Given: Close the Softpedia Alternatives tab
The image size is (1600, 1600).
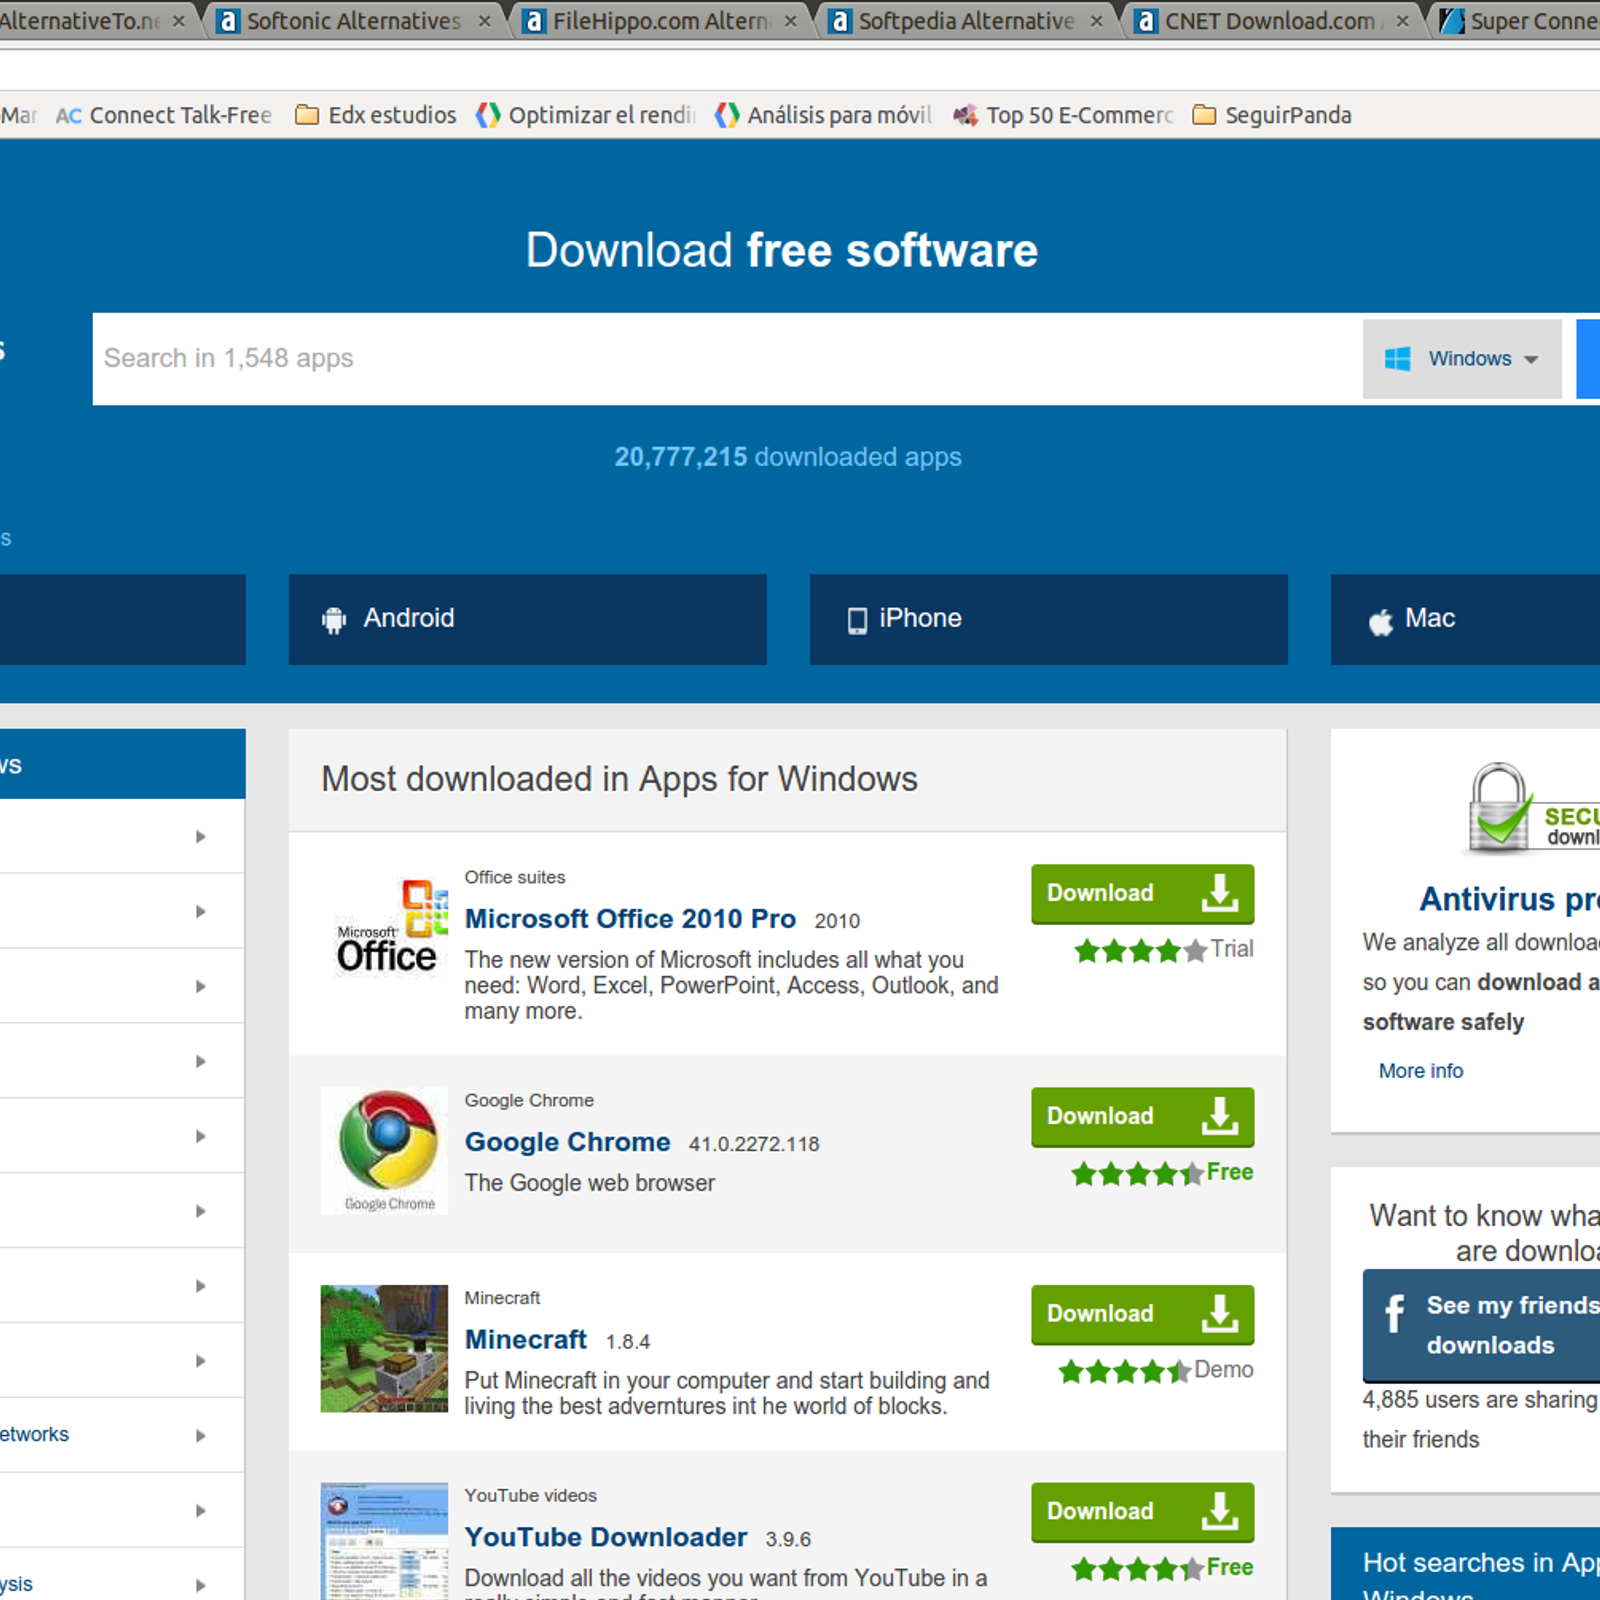Looking at the screenshot, I should [1097, 21].
